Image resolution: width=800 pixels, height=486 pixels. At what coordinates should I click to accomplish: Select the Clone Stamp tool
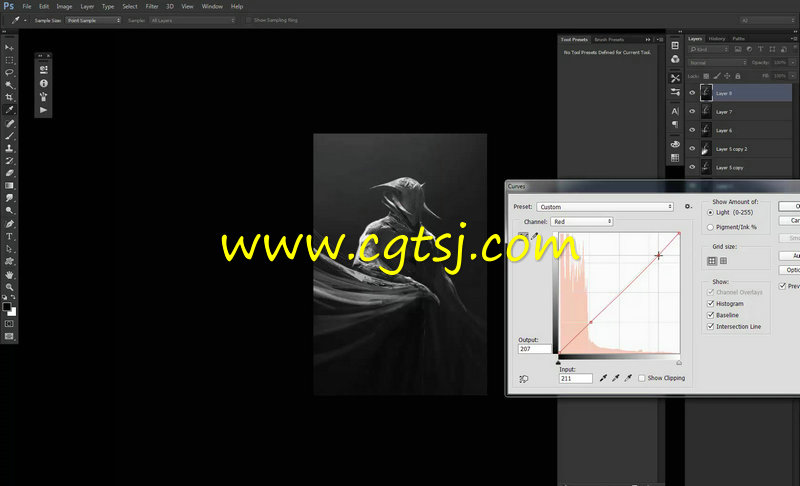click(9, 148)
